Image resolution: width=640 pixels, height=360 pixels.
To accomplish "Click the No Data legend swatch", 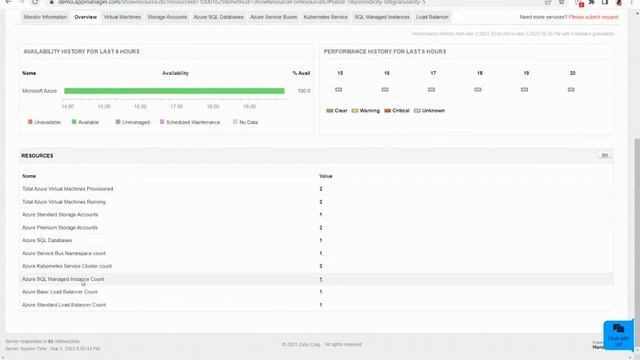I will (235, 122).
